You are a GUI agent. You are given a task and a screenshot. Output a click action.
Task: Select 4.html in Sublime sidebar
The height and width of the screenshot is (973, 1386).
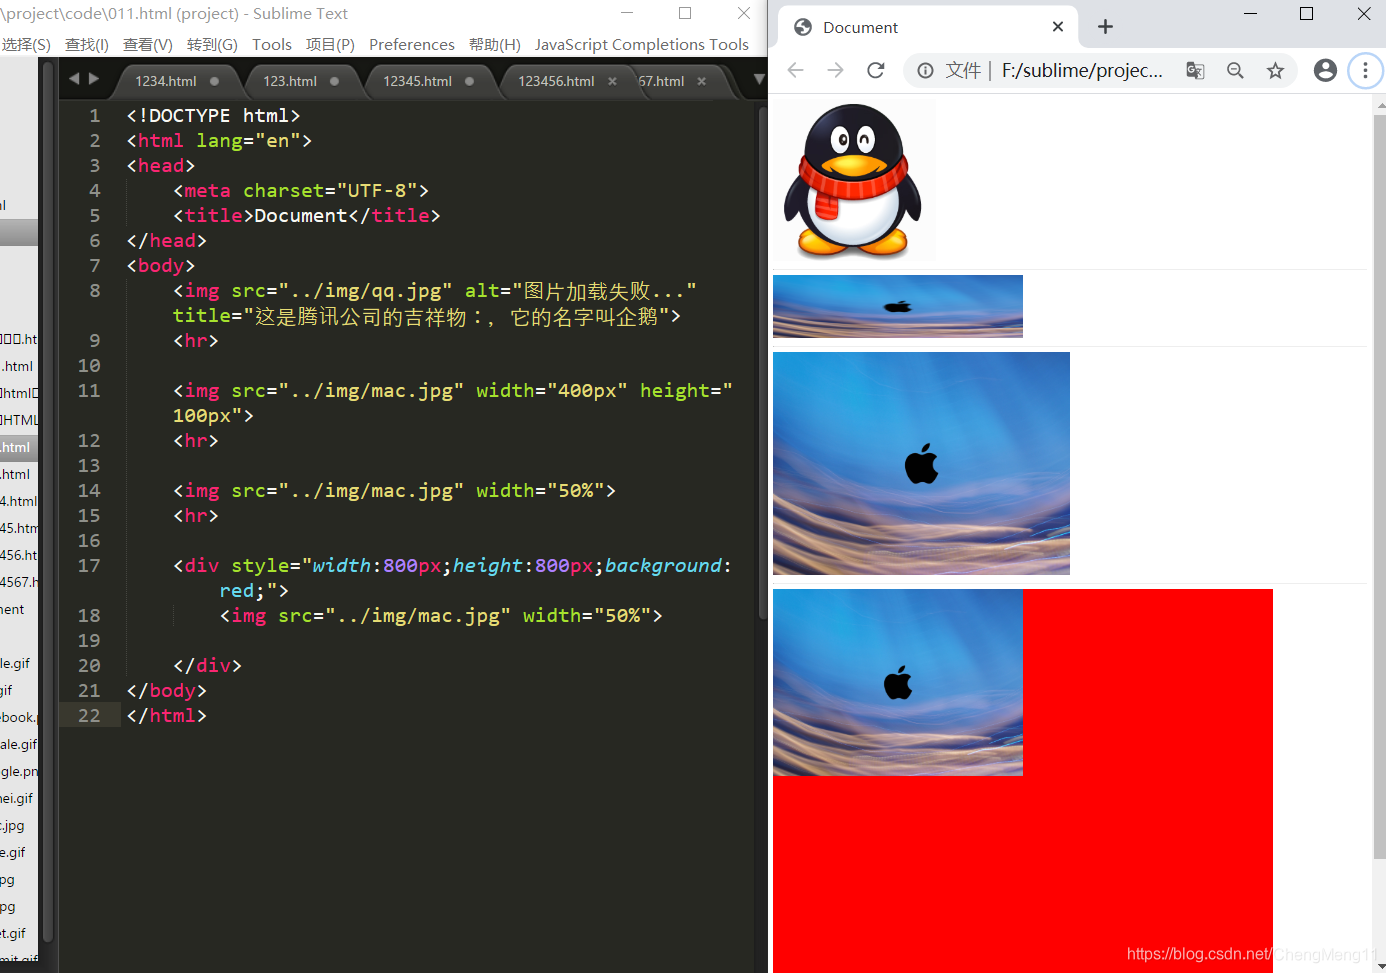pyautogui.click(x=19, y=501)
